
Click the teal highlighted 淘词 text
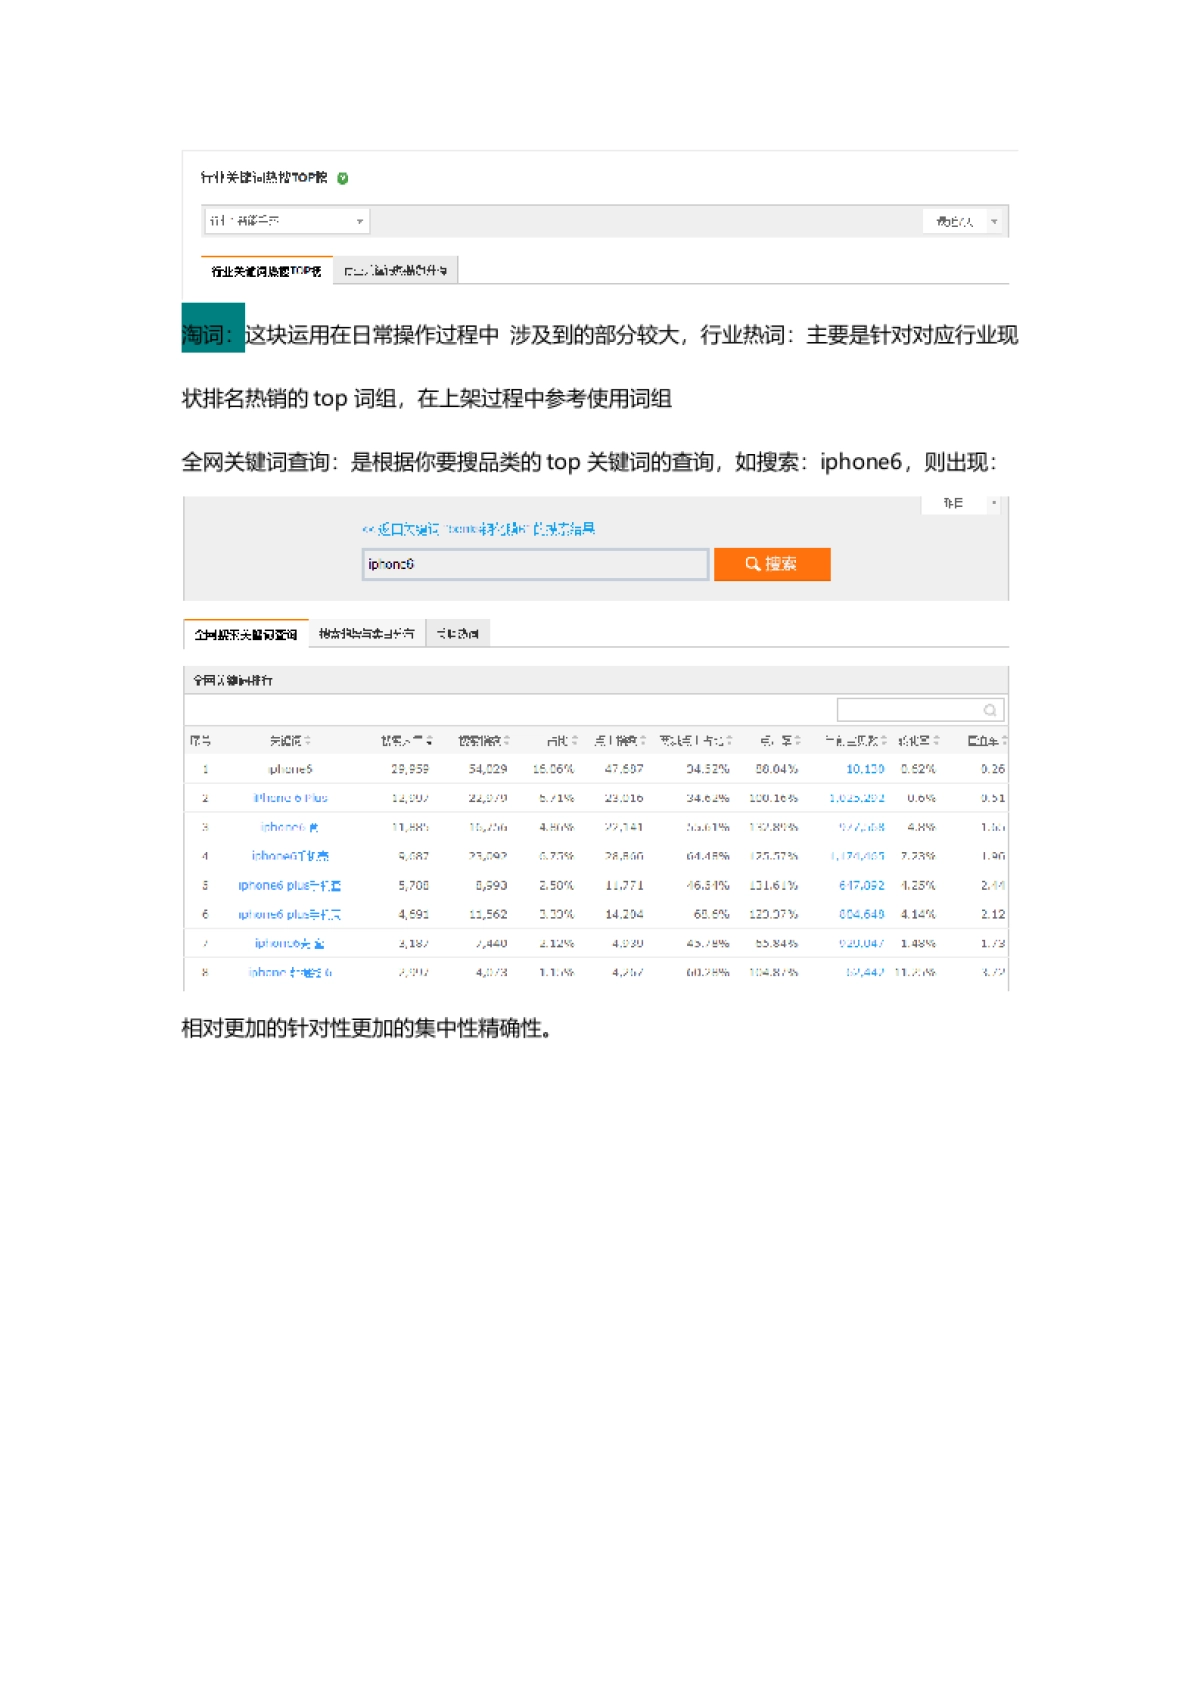click(x=213, y=335)
